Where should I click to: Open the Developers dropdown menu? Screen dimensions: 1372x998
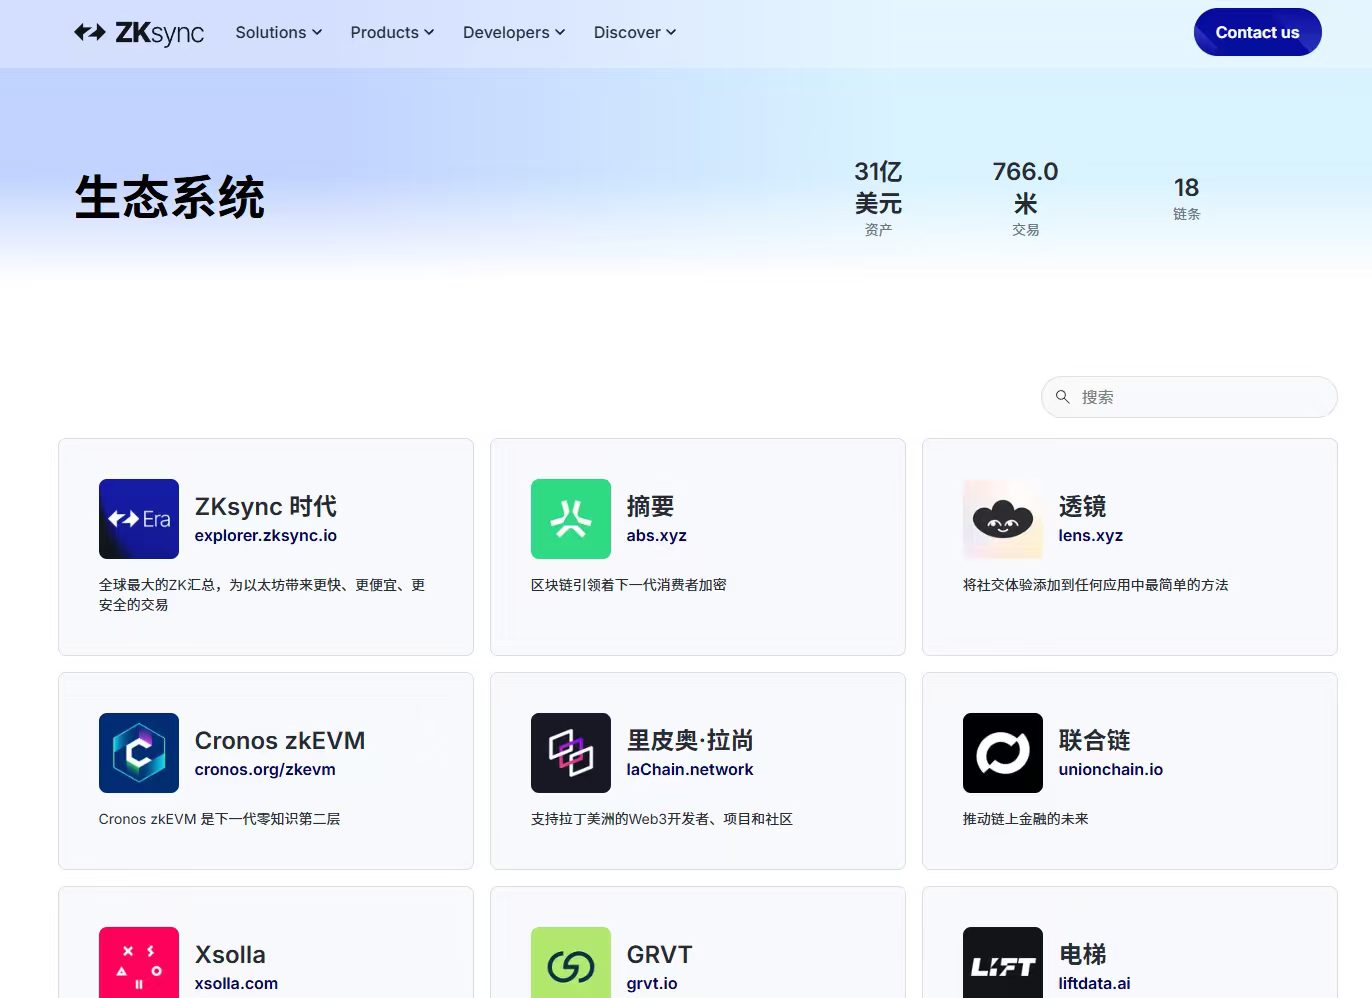[x=514, y=33]
